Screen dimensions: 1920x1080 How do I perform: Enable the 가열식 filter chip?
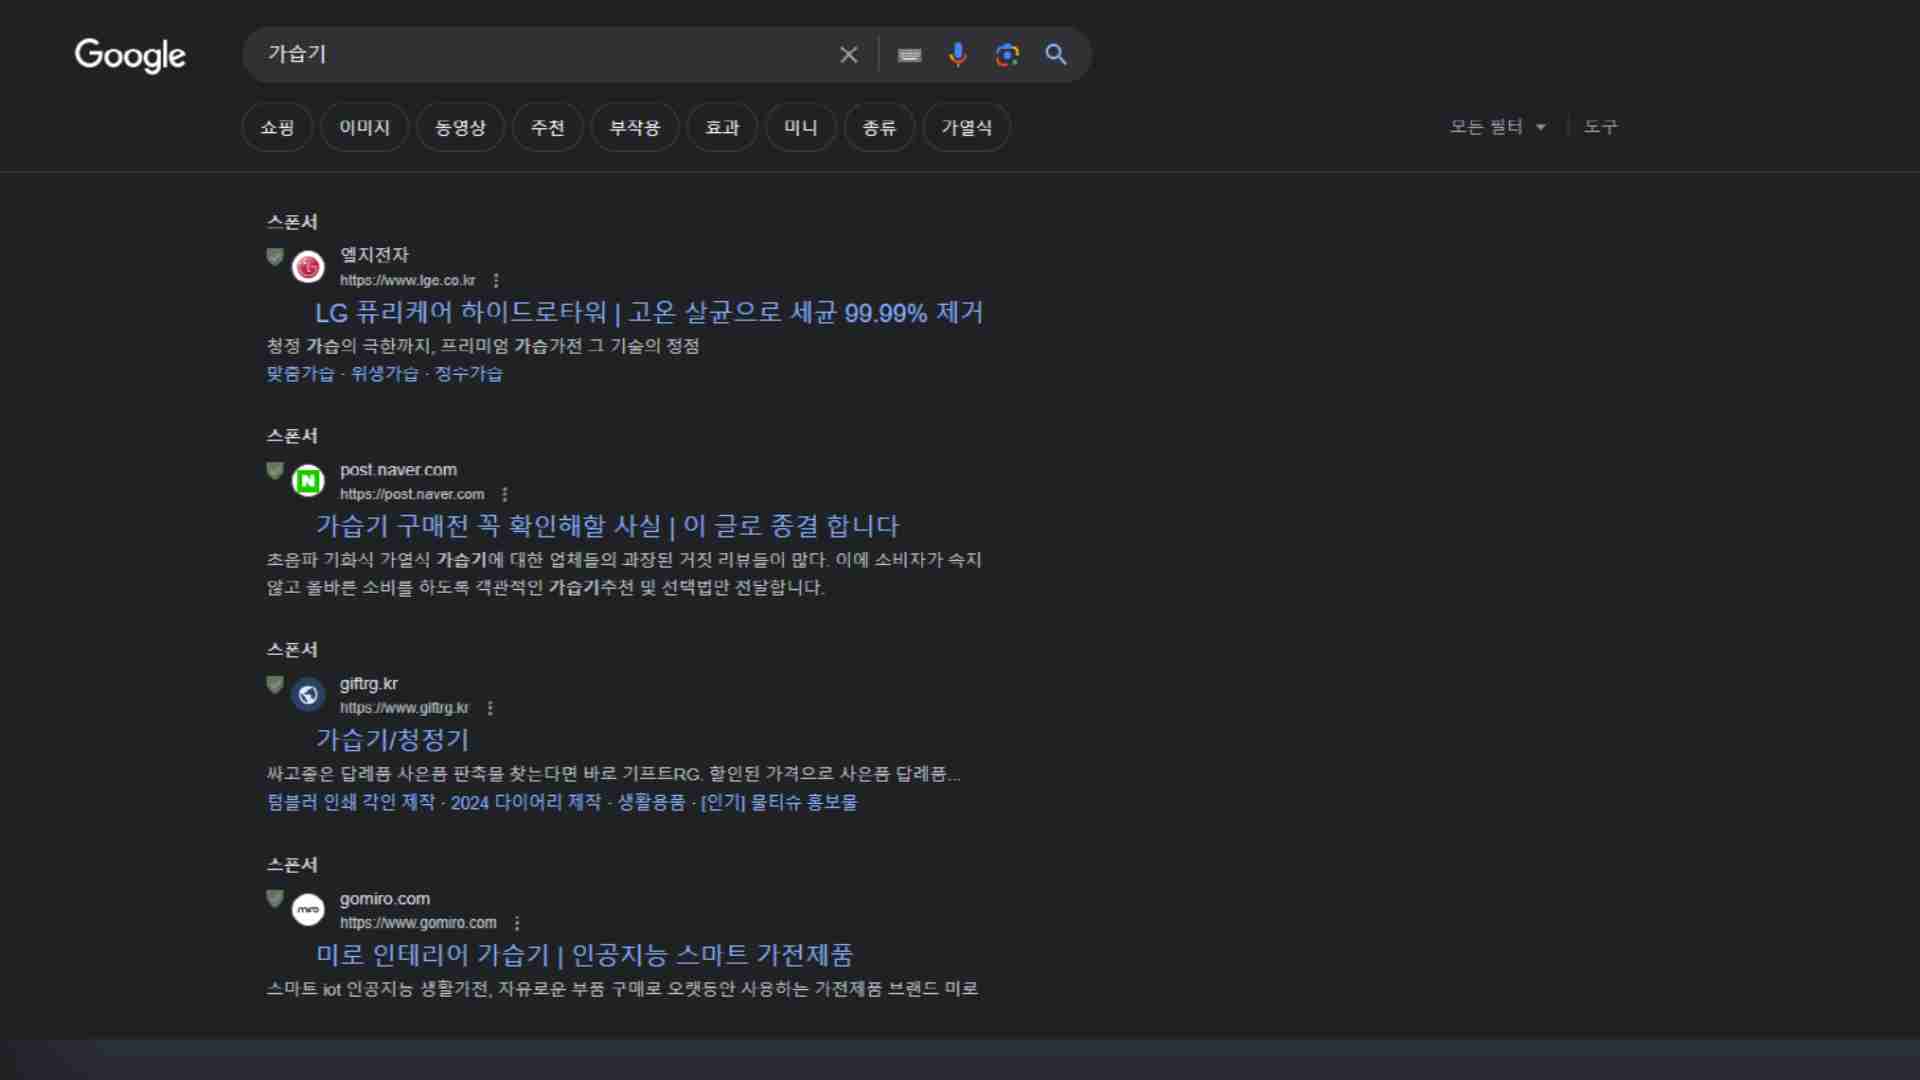pyautogui.click(x=966, y=127)
